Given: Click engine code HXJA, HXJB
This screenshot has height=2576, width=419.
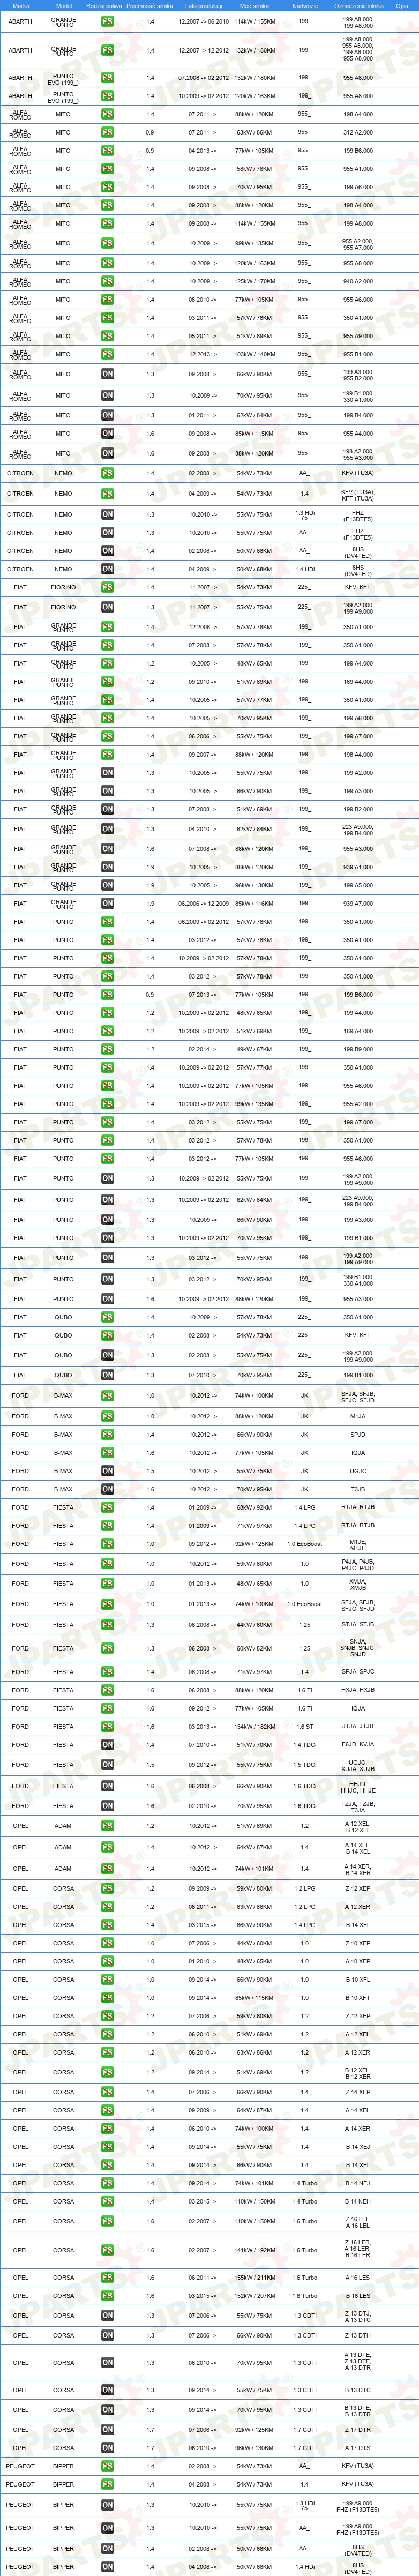Looking at the screenshot, I should [358, 1689].
